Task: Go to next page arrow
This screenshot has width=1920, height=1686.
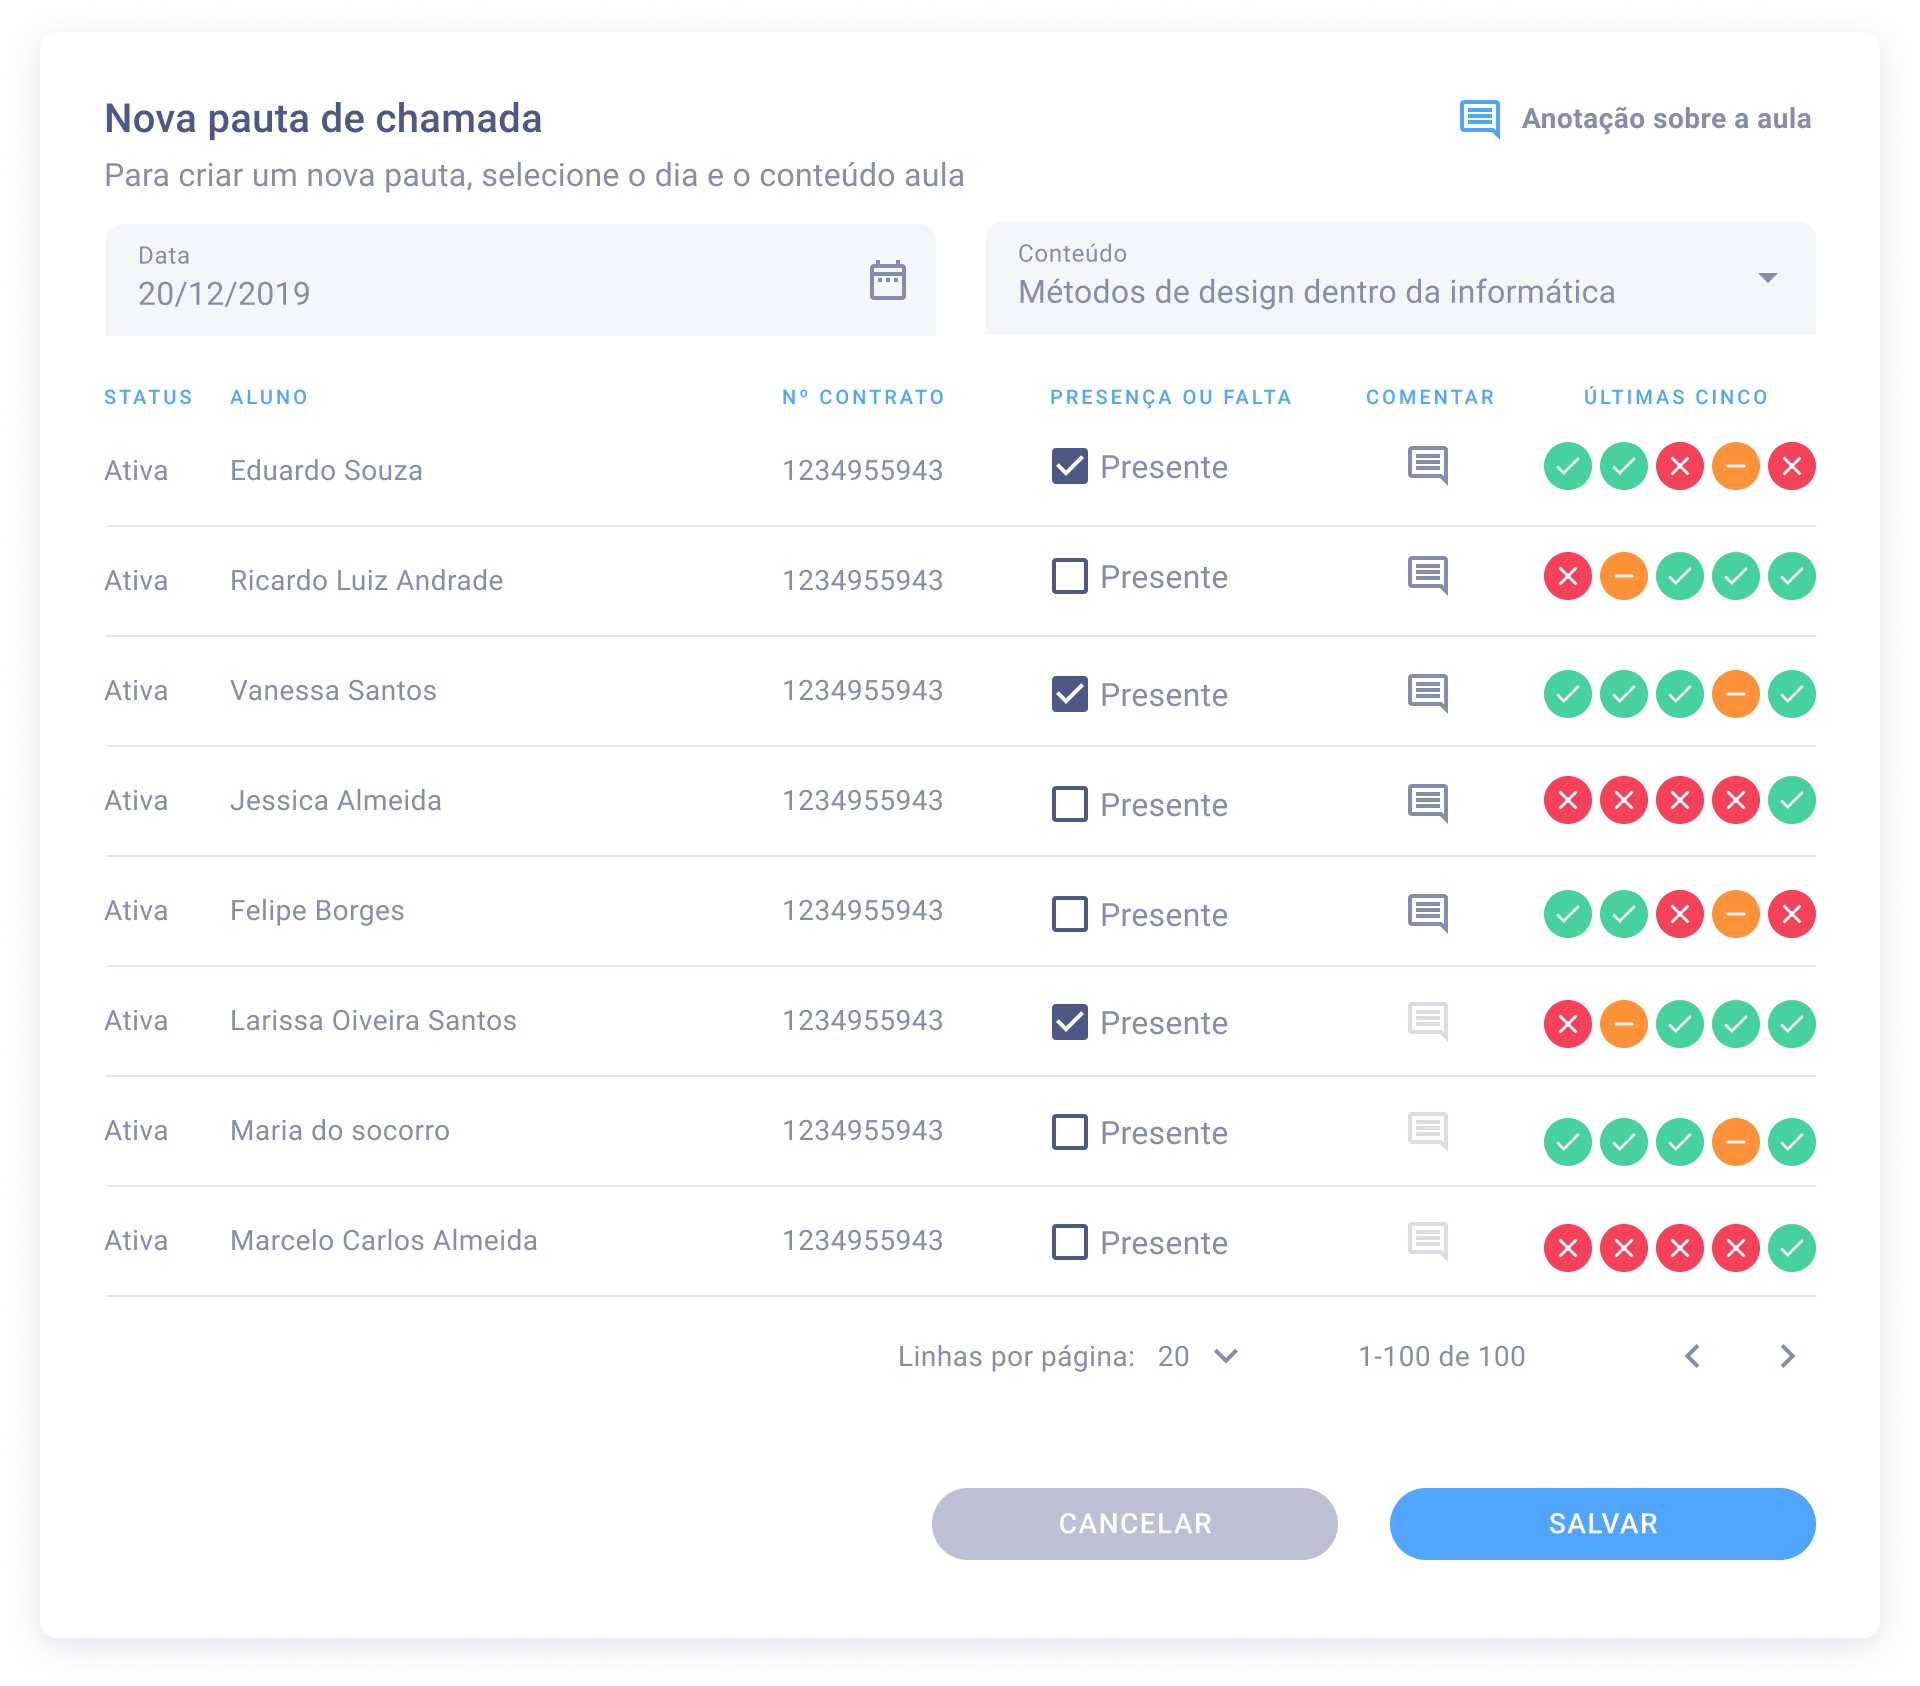Action: (x=1787, y=1356)
